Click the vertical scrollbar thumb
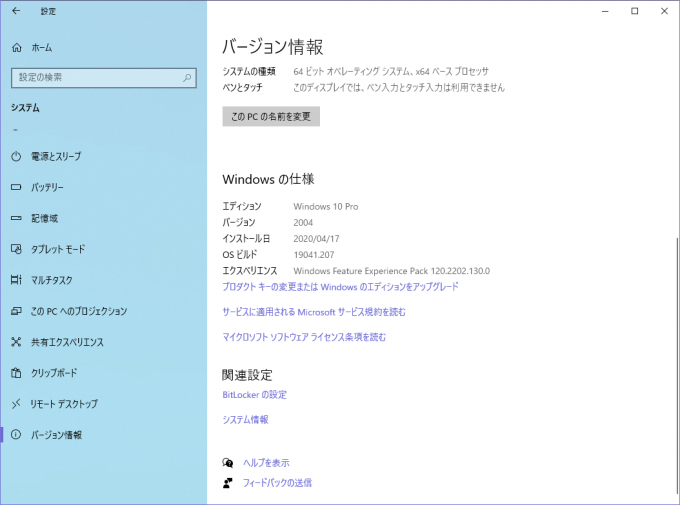The image size is (680, 505). (676, 365)
